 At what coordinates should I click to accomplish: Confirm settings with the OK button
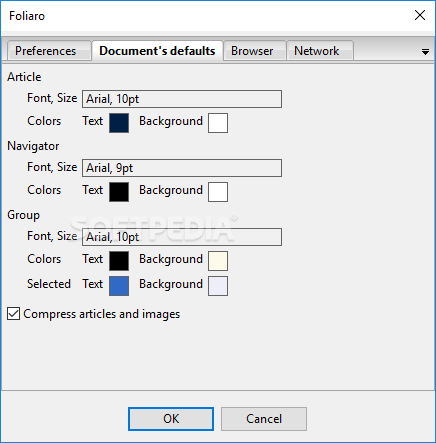[x=171, y=419]
